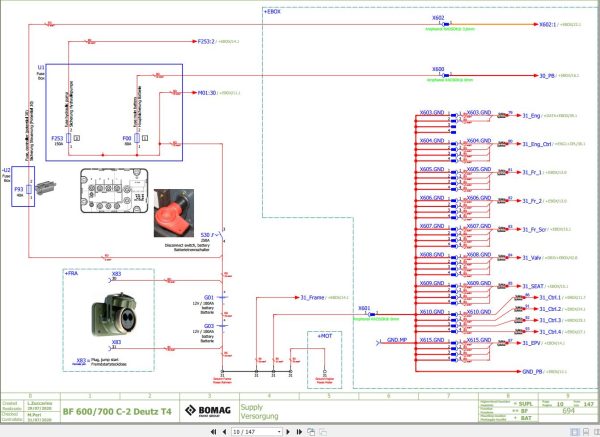Click the S30 disconnect switch label

click(205, 235)
